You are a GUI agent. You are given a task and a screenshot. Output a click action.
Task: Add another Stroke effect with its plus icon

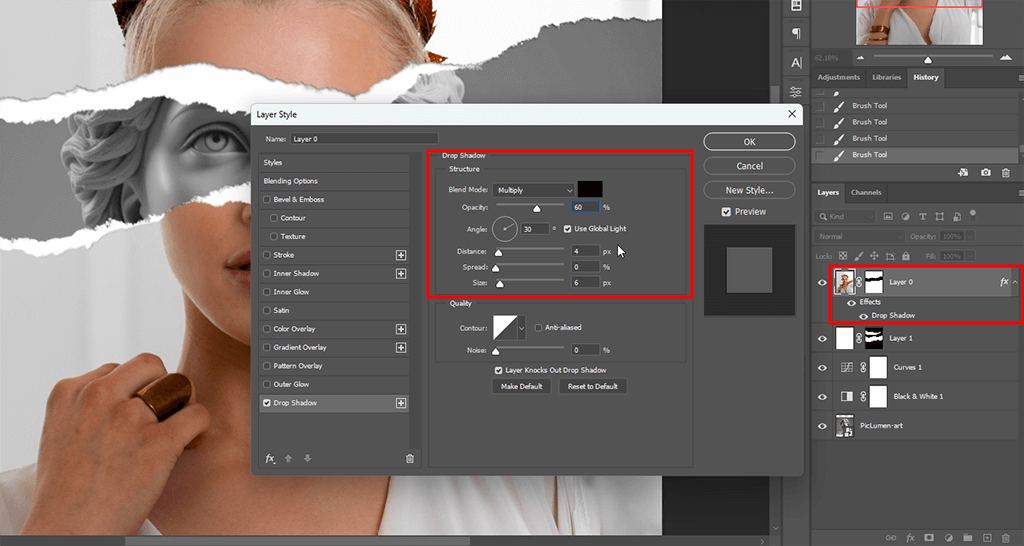click(x=401, y=255)
